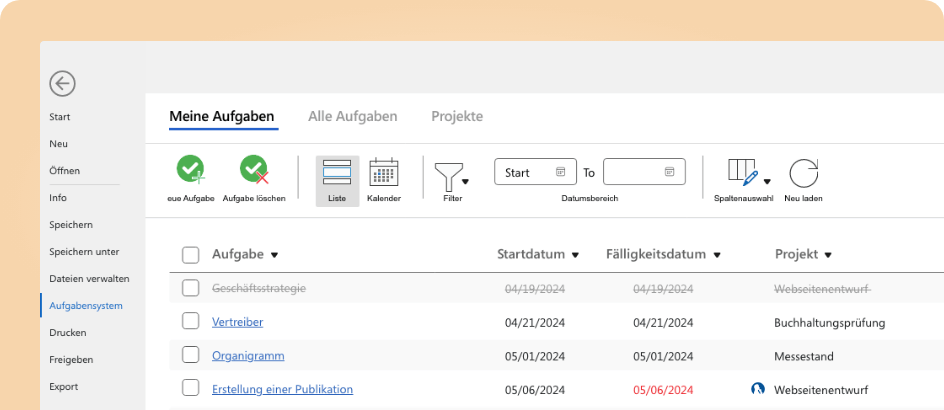Viewport: 944px width, 410px height.
Task: Select Neu in the sidebar
Action: (58, 144)
